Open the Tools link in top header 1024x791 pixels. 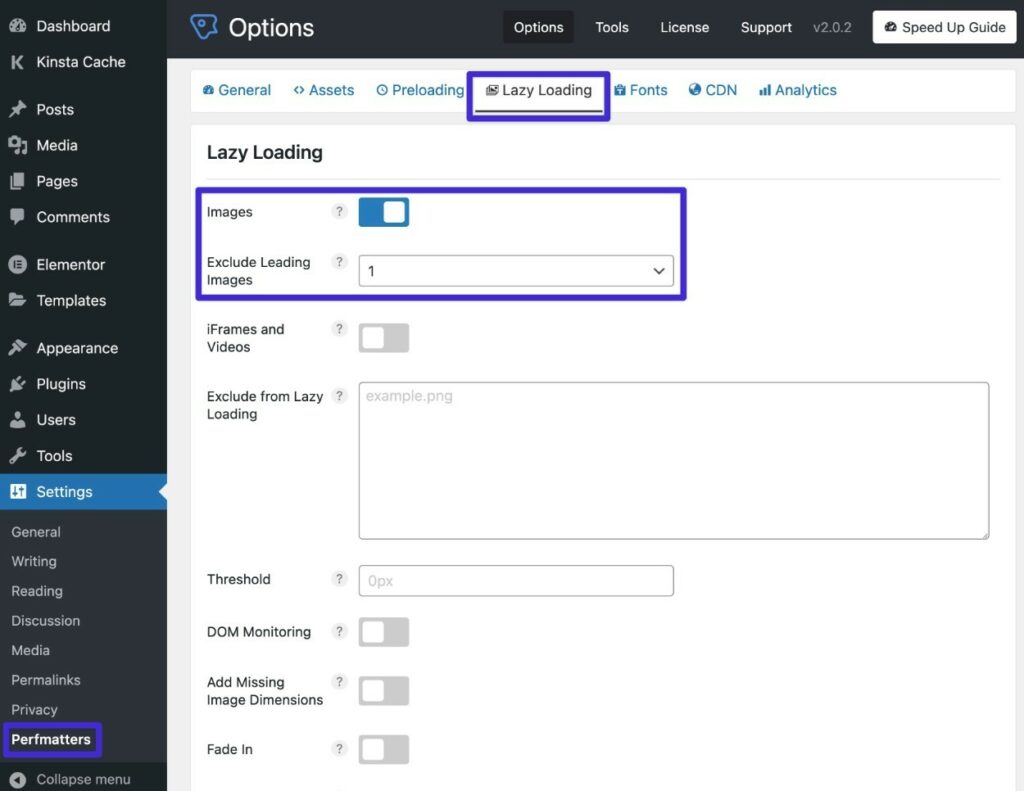click(612, 27)
